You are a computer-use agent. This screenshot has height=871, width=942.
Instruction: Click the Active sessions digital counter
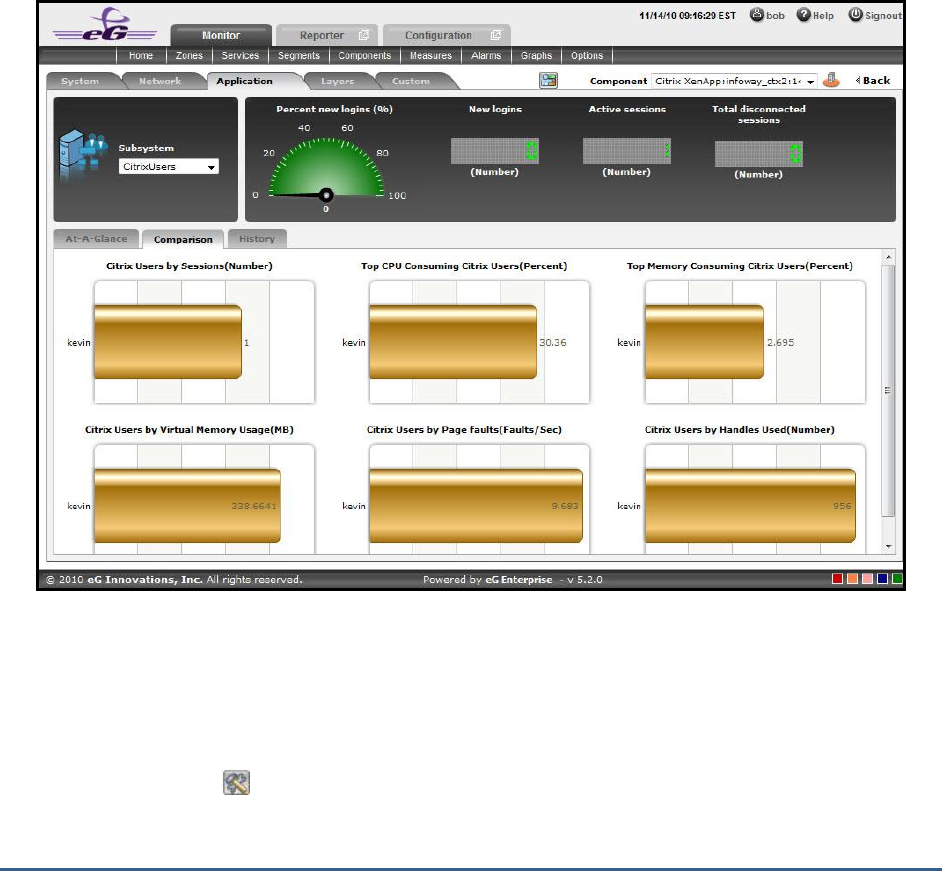pos(627,151)
